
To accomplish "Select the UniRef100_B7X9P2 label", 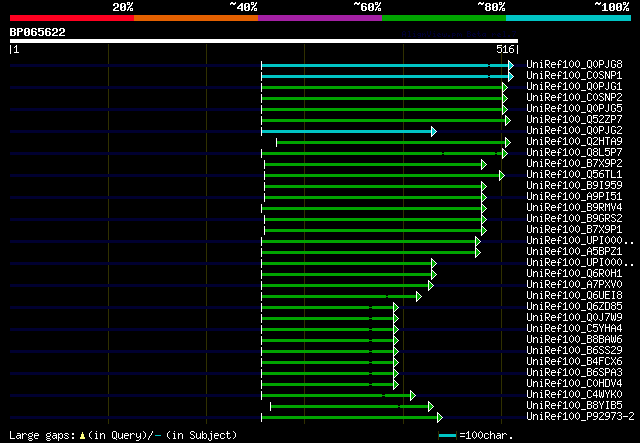I will click(x=574, y=163).
